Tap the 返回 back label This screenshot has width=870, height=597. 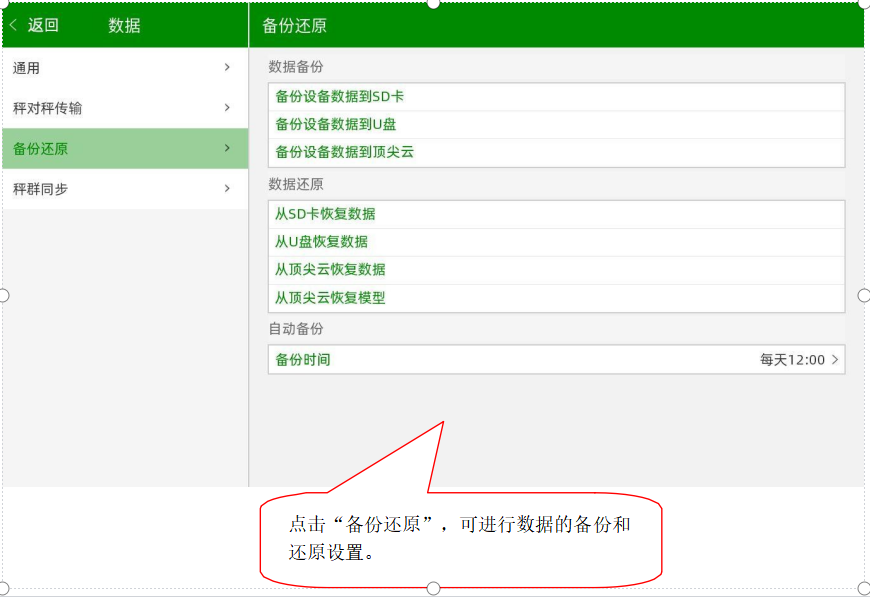click(43, 25)
